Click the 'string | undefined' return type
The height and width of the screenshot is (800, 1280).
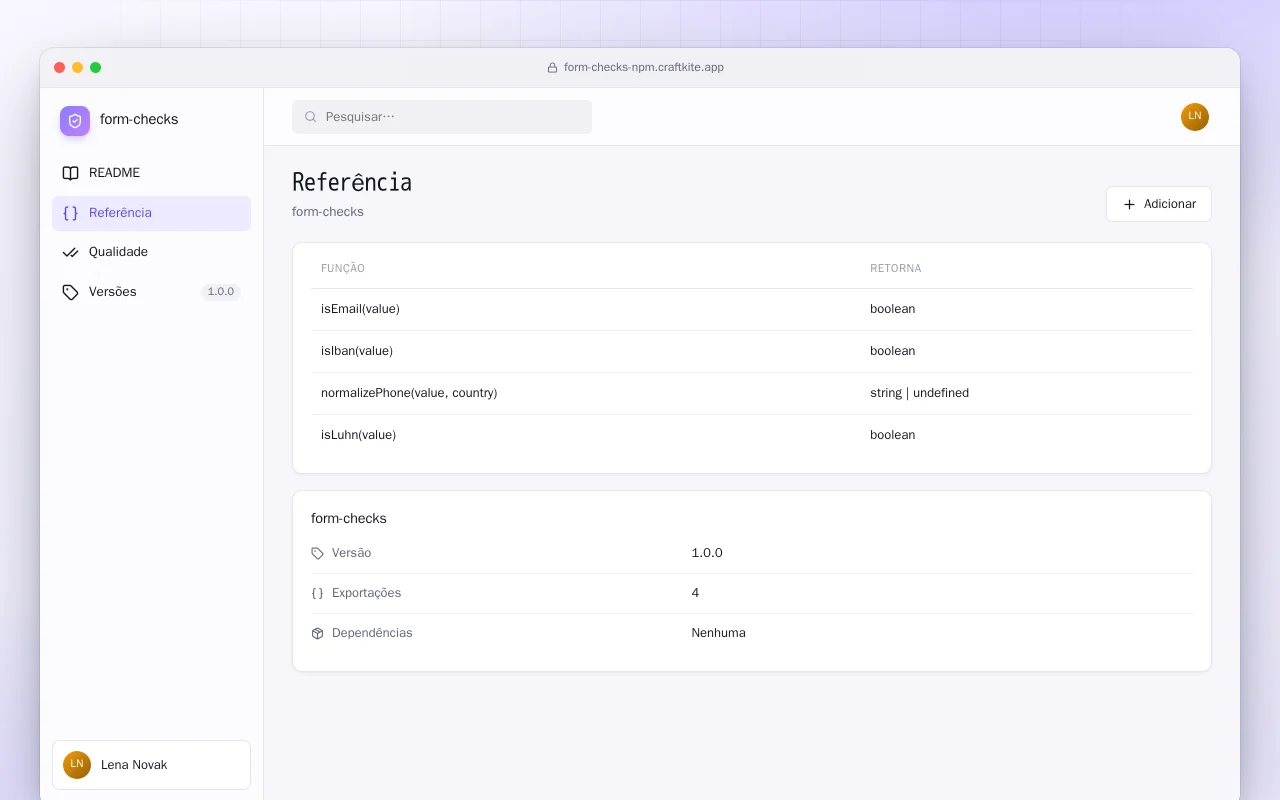(919, 393)
